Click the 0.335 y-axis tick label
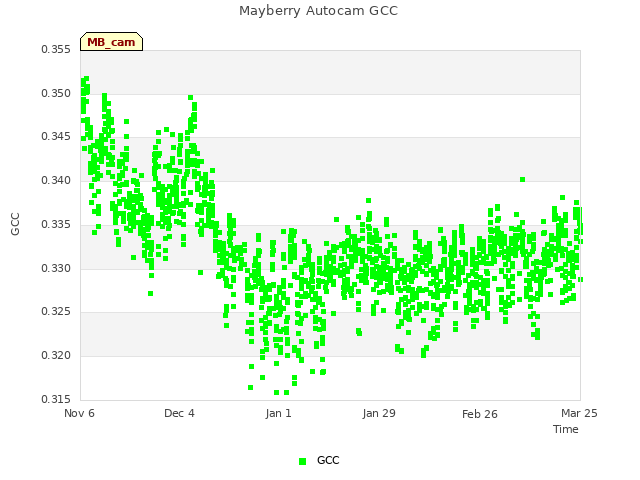 pyautogui.click(x=56, y=224)
